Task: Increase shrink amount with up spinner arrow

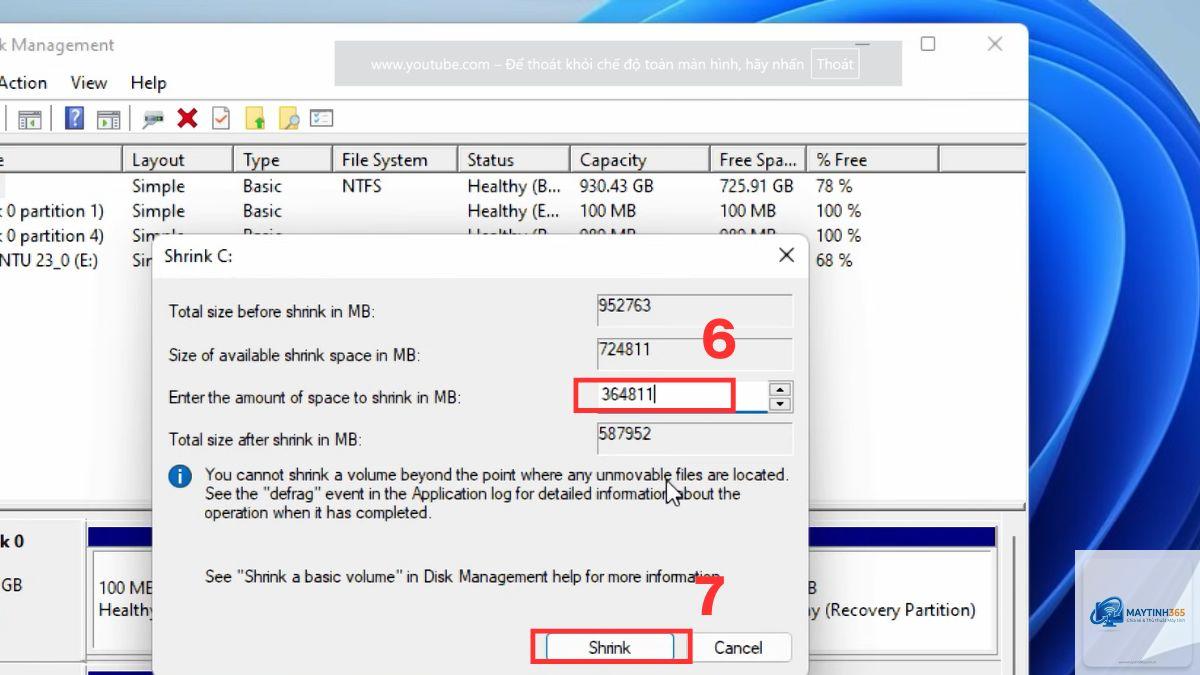Action: tap(781, 389)
